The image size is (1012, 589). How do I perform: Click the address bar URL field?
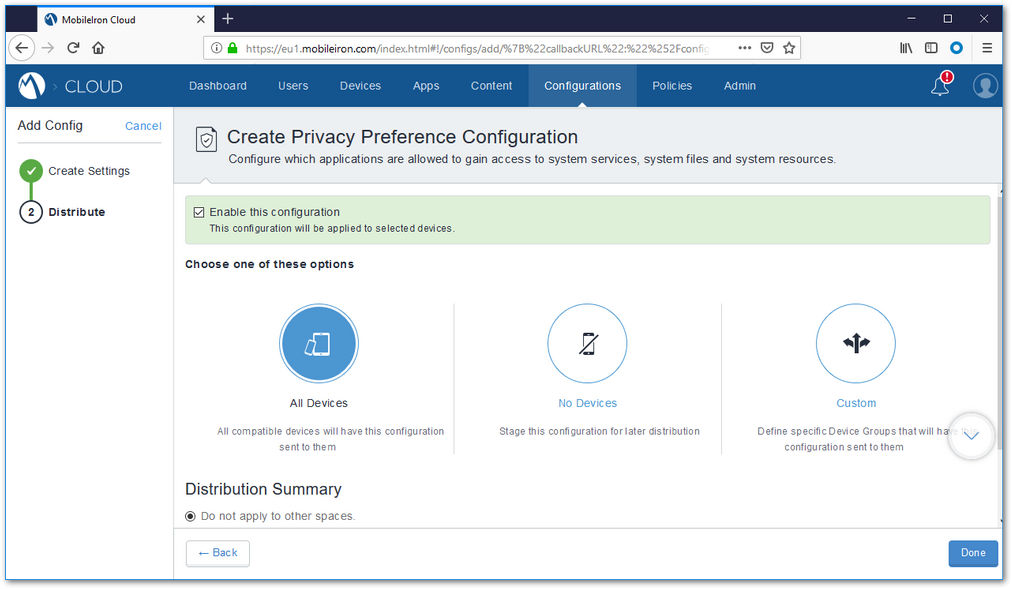click(477, 48)
